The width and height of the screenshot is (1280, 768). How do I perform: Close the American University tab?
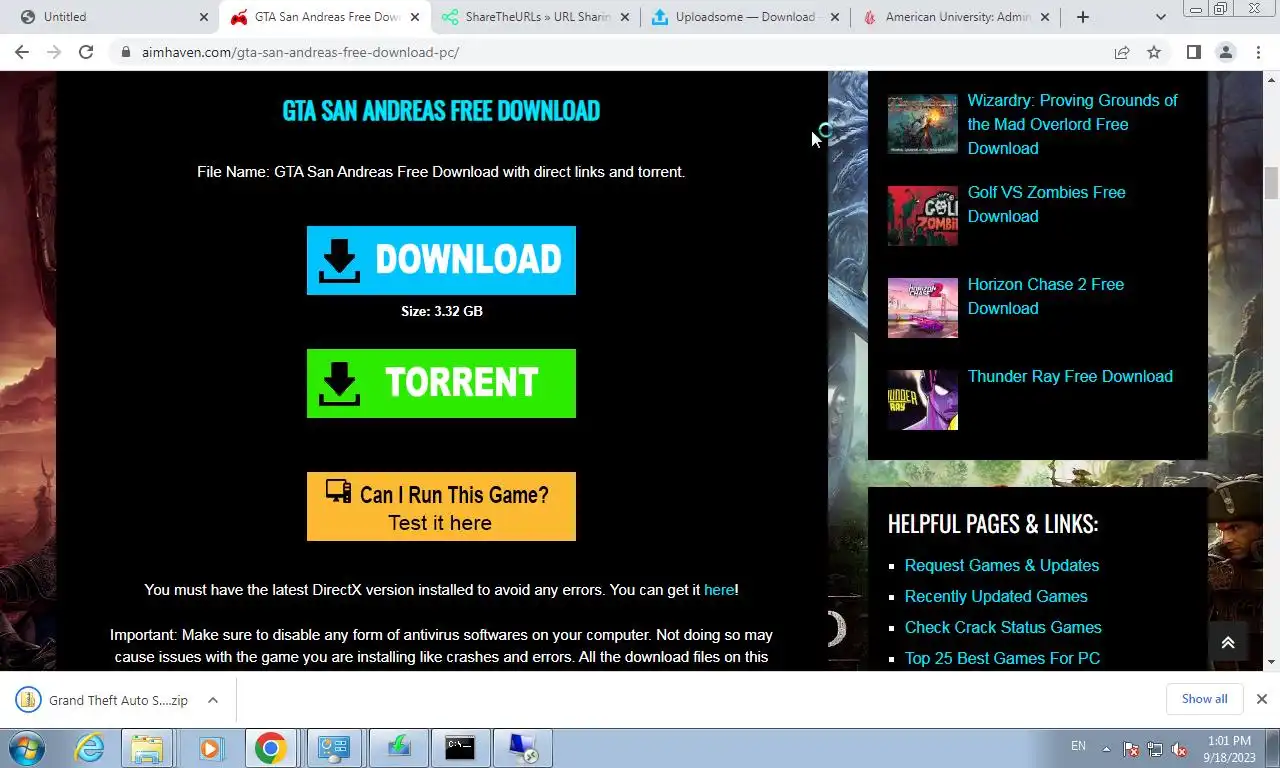pos(1045,17)
